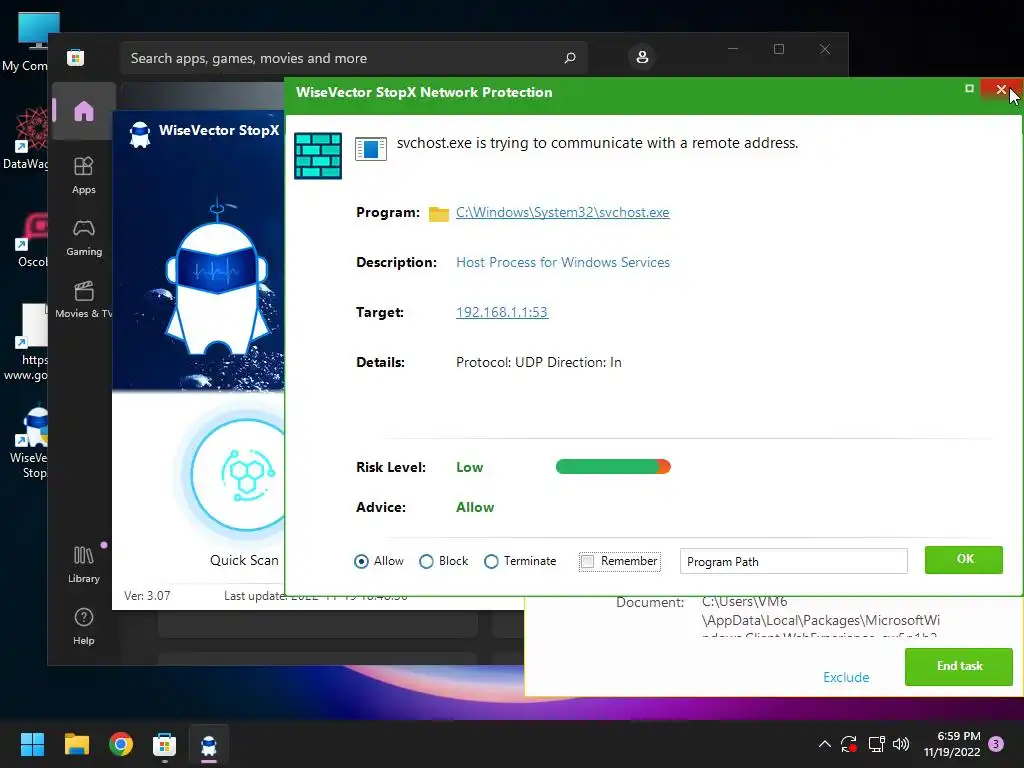The width and height of the screenshot is (1024, 768).
Task: Open the notification badge showing 3
Action: (x=997, y=743)
